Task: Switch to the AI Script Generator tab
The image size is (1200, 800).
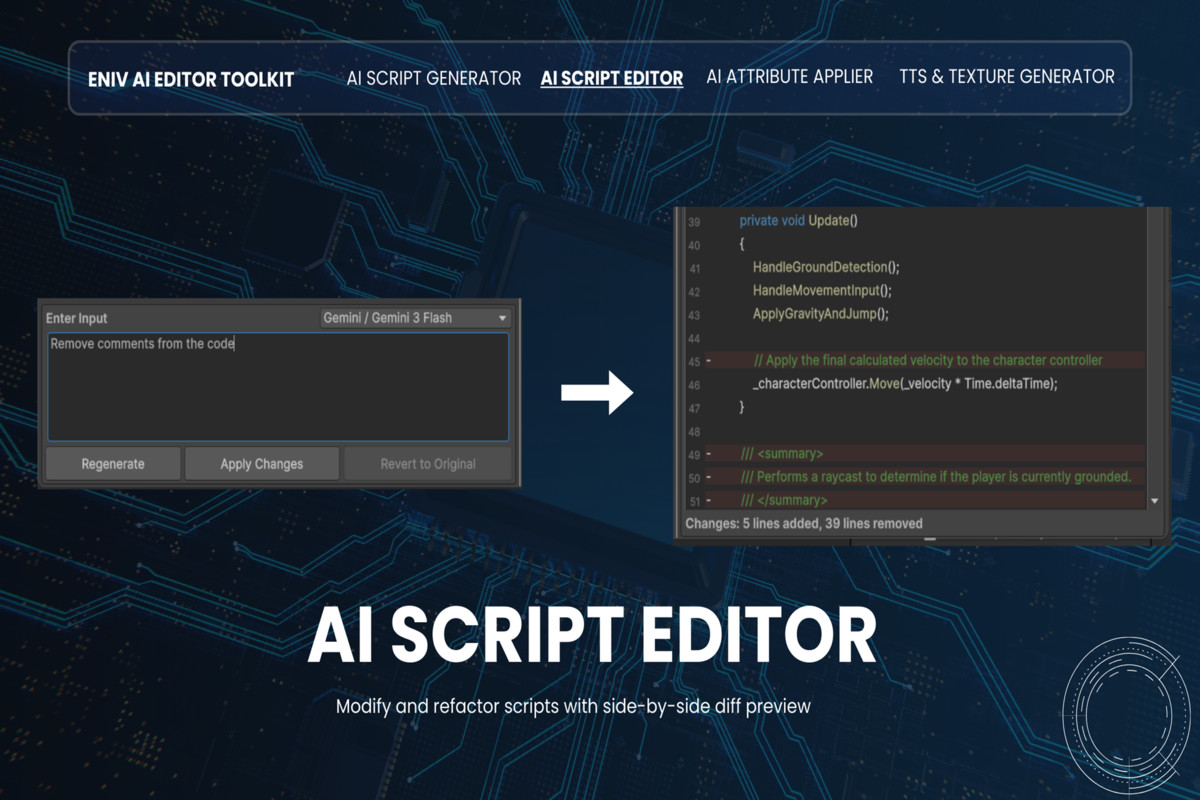Action: 432,77
